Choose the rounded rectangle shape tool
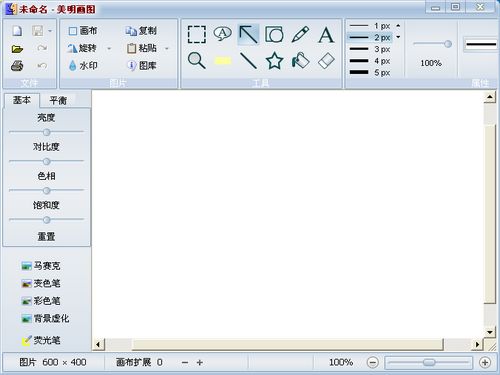 (x=274, y=34)
